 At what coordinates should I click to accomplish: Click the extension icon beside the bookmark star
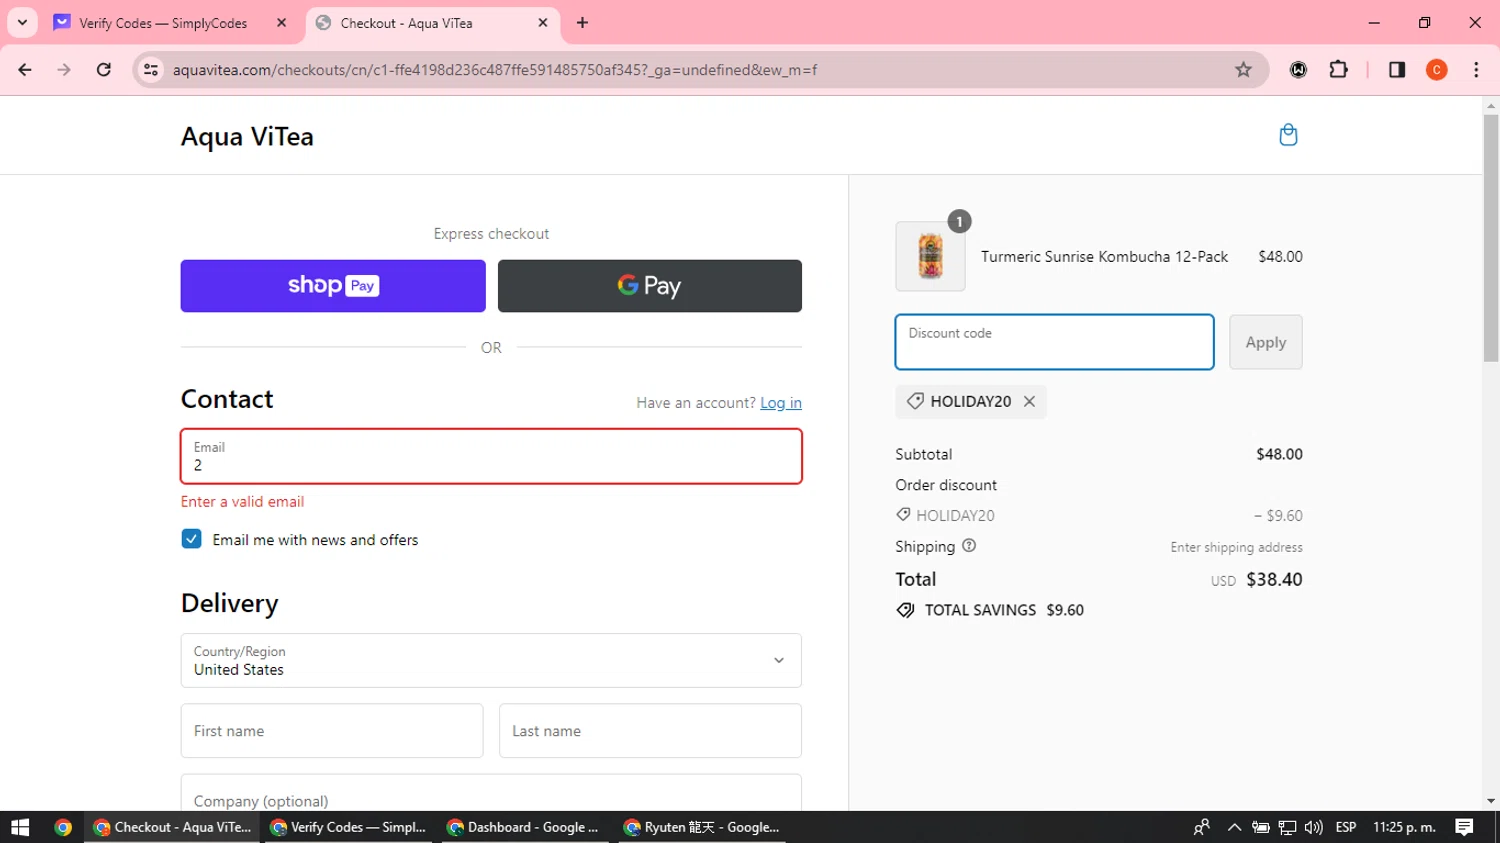click(1298, 70)
